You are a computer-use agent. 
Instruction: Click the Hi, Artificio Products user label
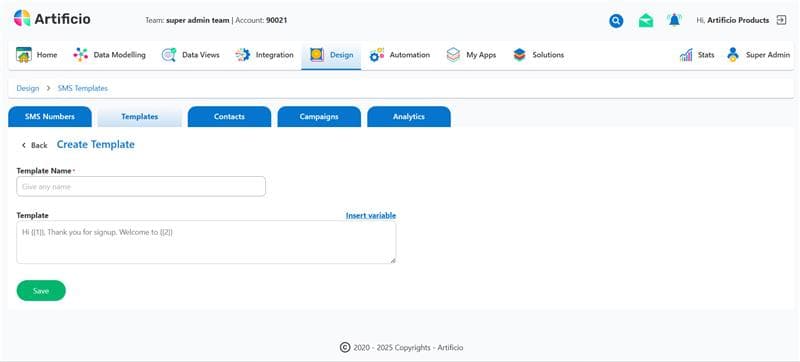[x=732, y=20]
